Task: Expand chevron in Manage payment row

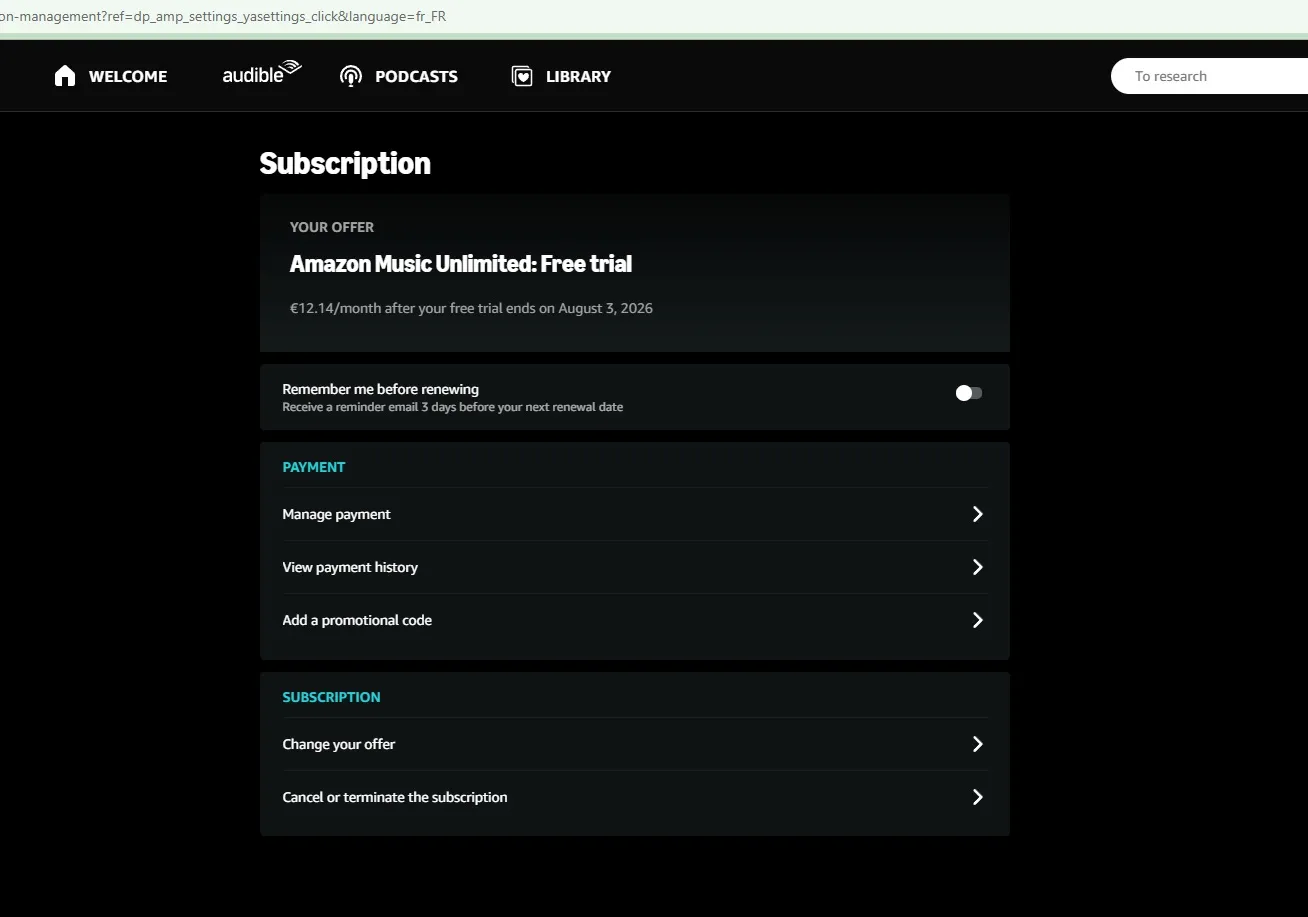Action: tap(978, 514)
